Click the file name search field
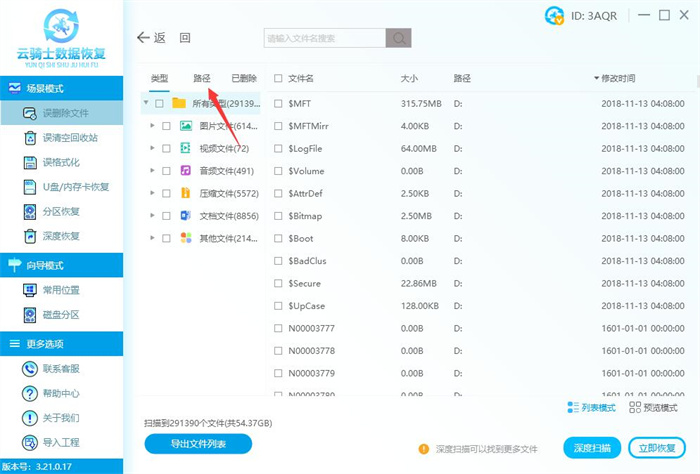This screenshot has width=700, height=474. 324,38
